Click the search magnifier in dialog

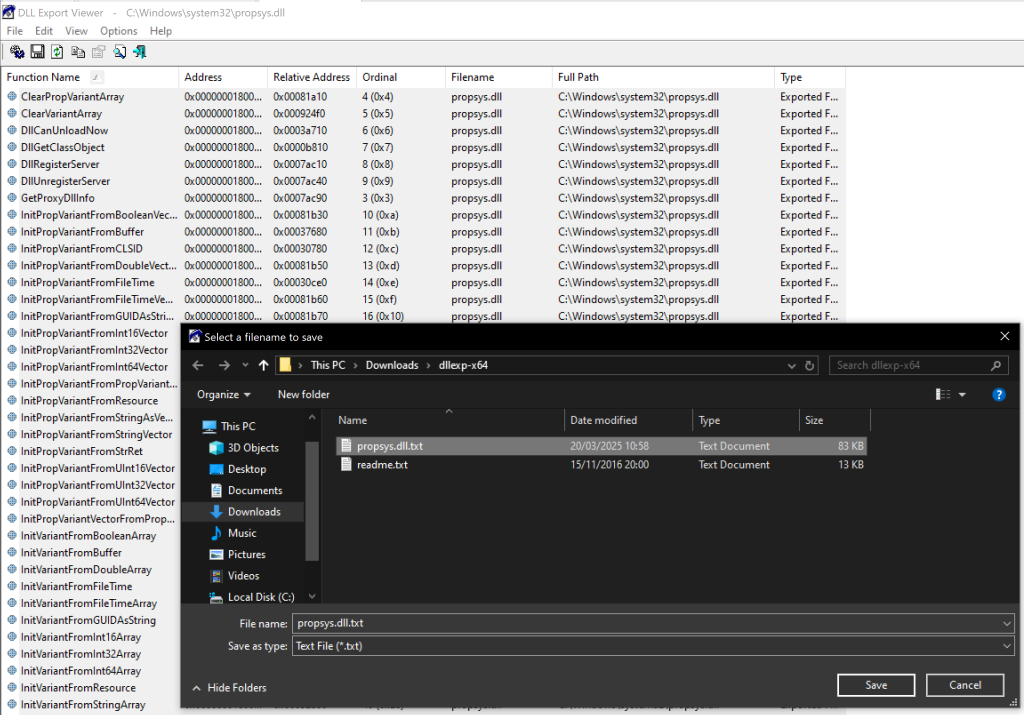pos(995,366)
